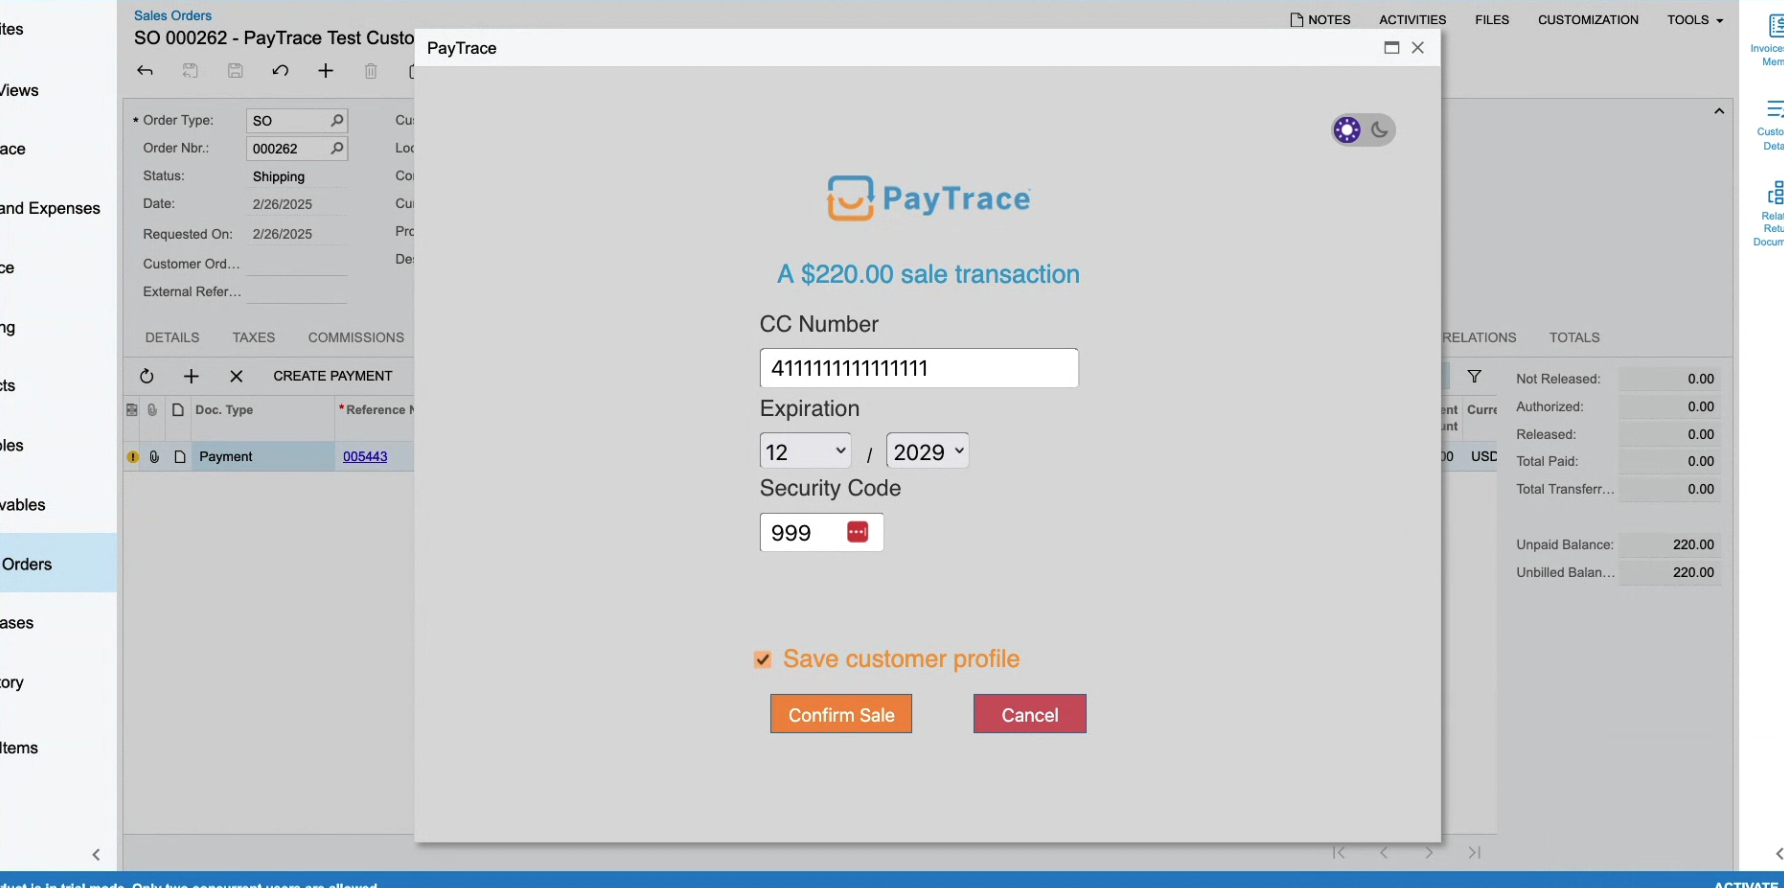Click the save disk icon in Sales Orders toolbar
This screenshot has height=888, width=1784.
235,71
